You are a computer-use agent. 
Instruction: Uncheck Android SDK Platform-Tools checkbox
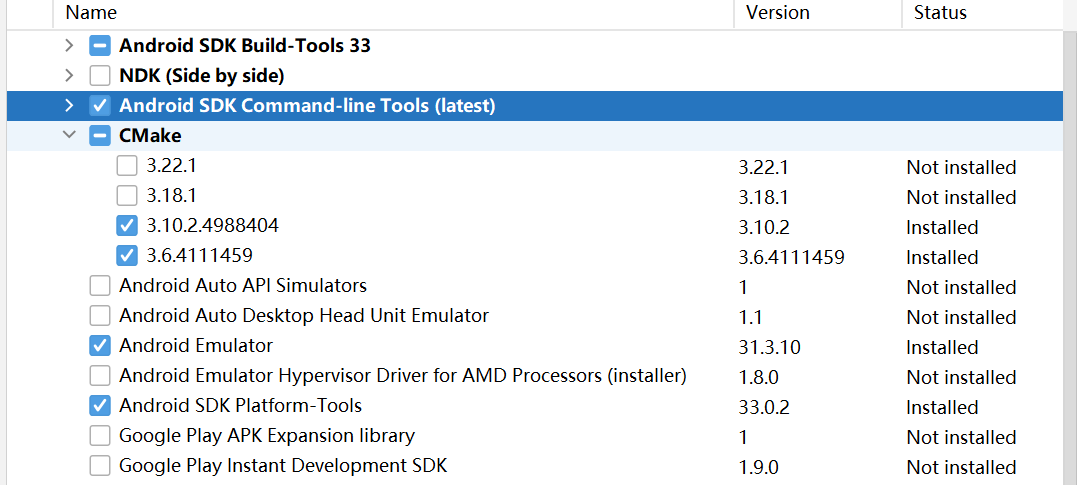100,406
